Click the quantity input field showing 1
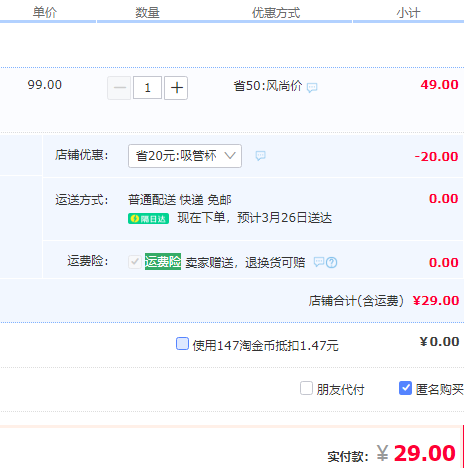Viewport: 469px width, 468px height. pos(147,88)
